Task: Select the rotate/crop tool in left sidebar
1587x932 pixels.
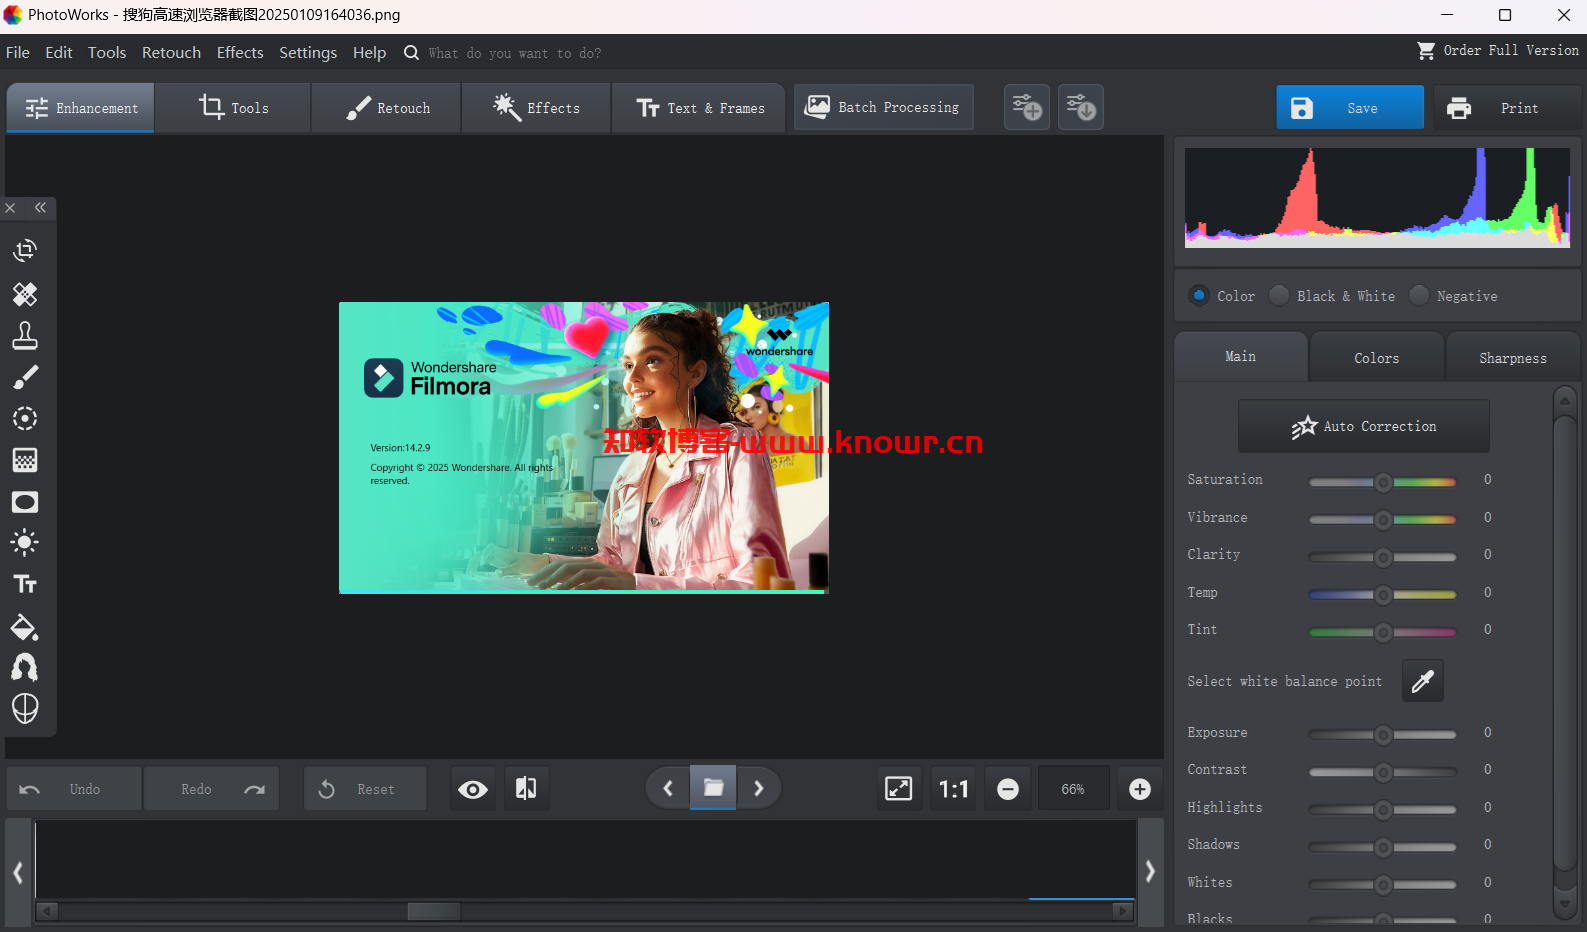Action: (25, 250)
